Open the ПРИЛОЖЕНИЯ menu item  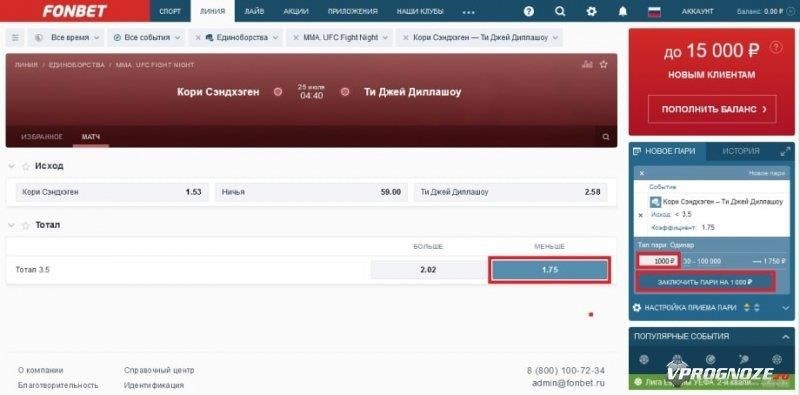(353, 11)
